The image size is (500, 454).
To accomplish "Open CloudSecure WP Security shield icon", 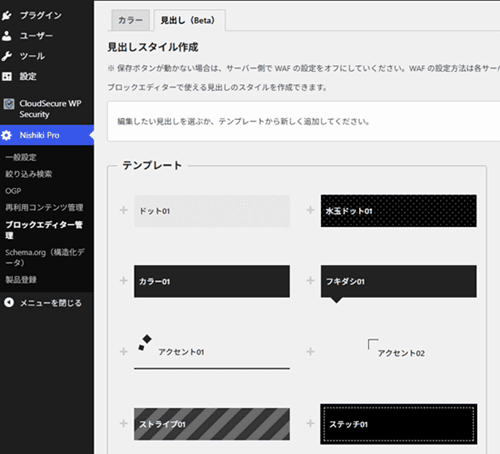I will click(x=9, y=104).
